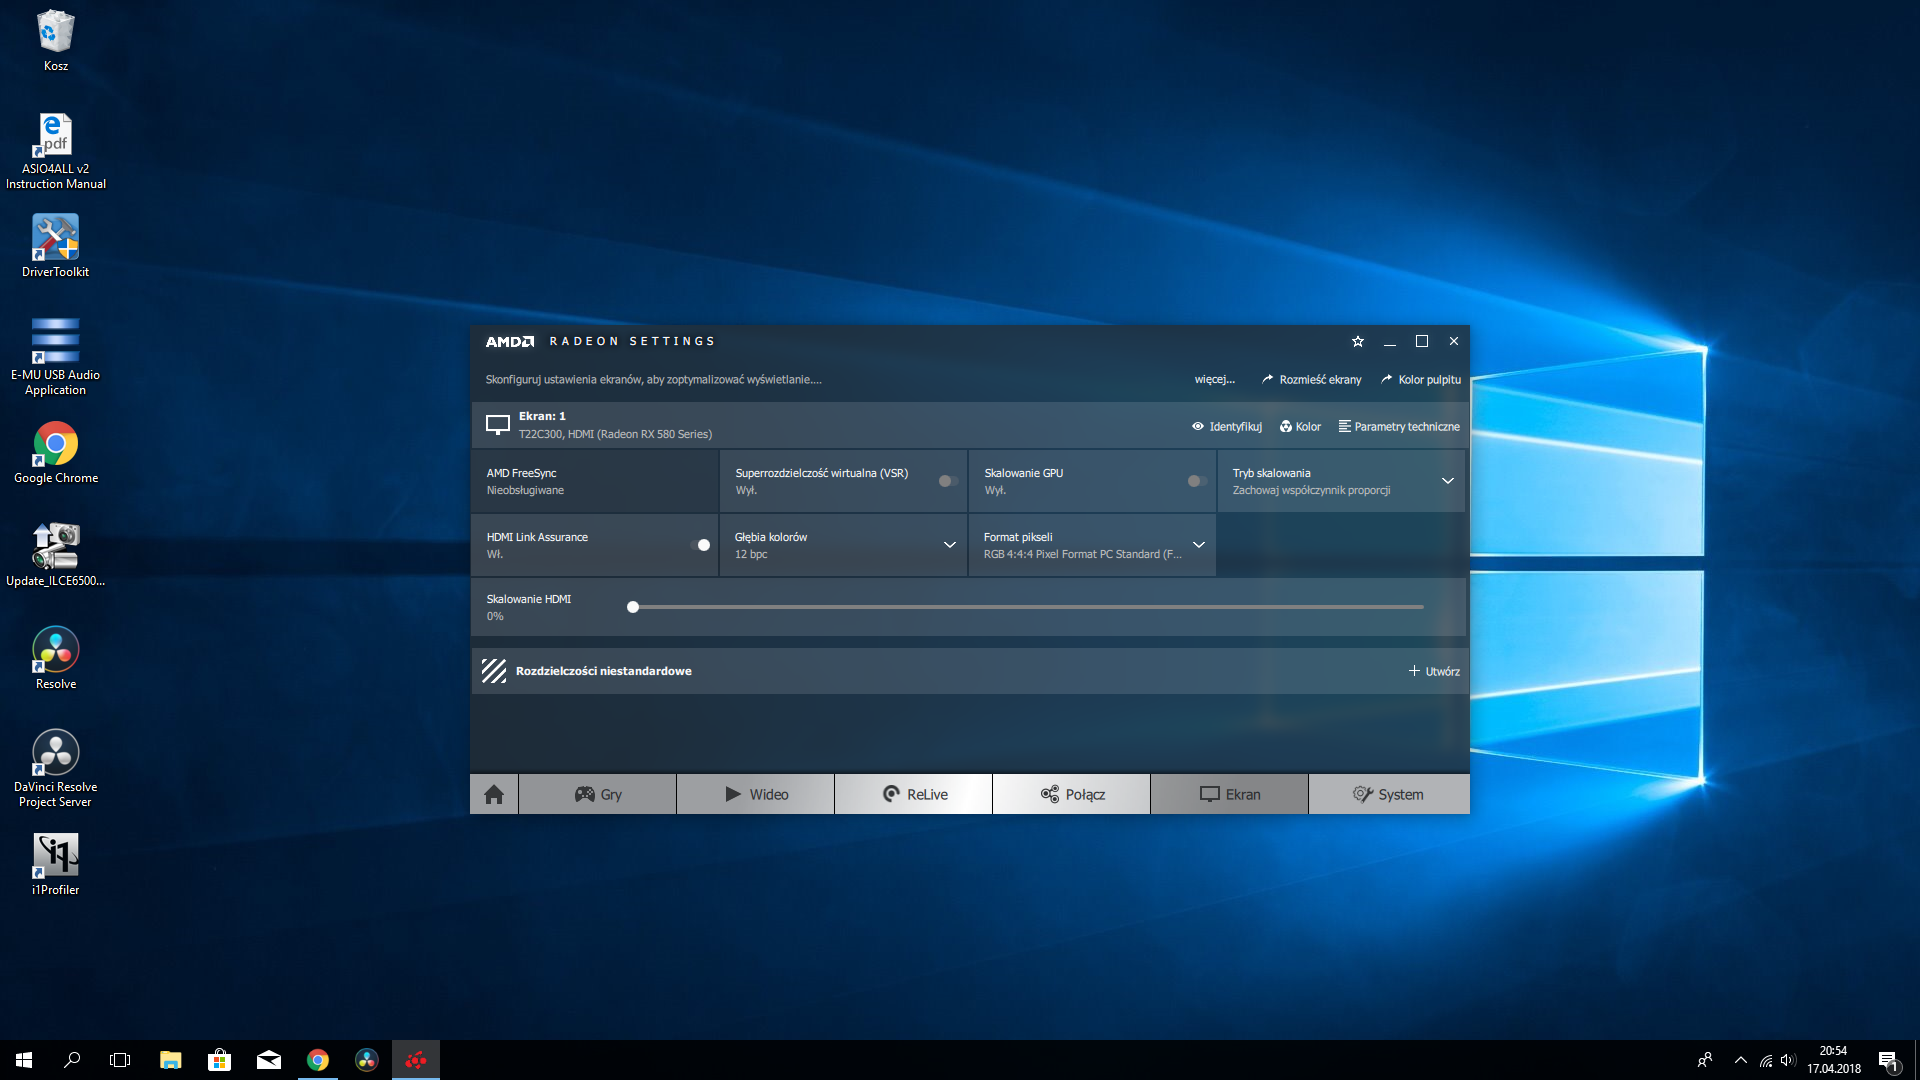Enable Superrozdzielczość wirtualna (VSR) toggle

click(x=947, y=481)
